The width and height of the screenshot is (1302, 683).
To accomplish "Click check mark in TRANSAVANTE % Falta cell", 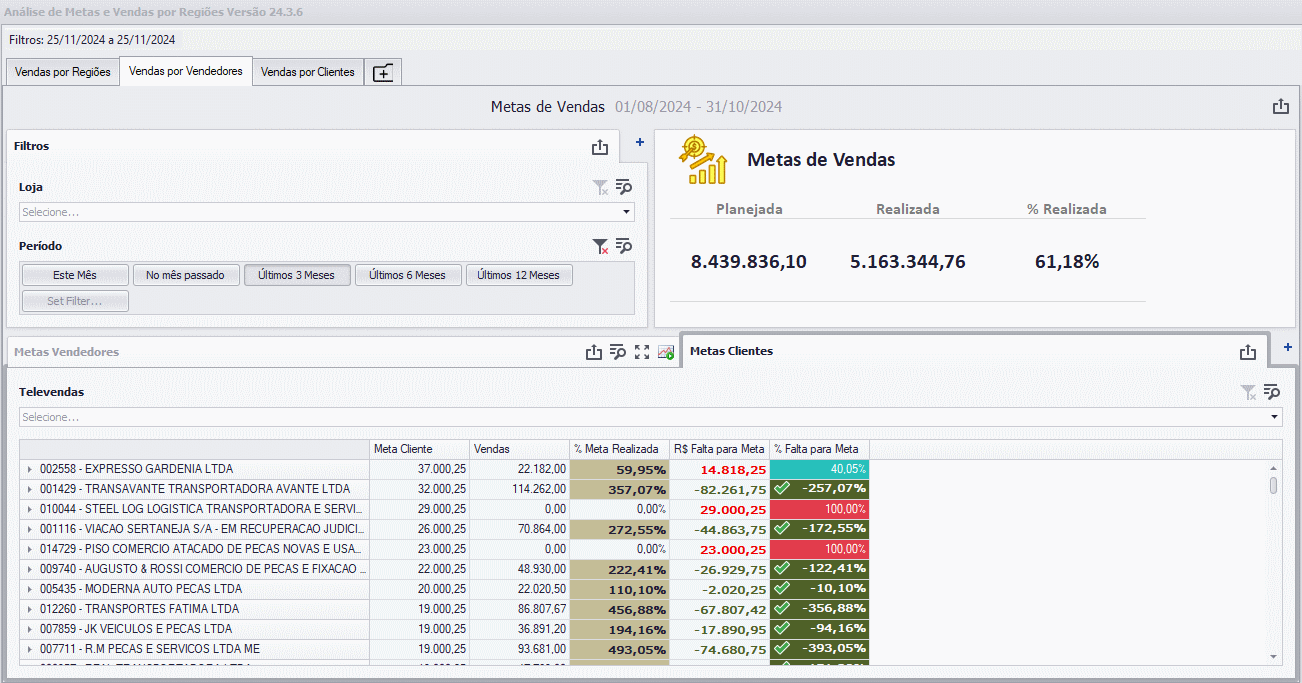I will click(782, 488).
